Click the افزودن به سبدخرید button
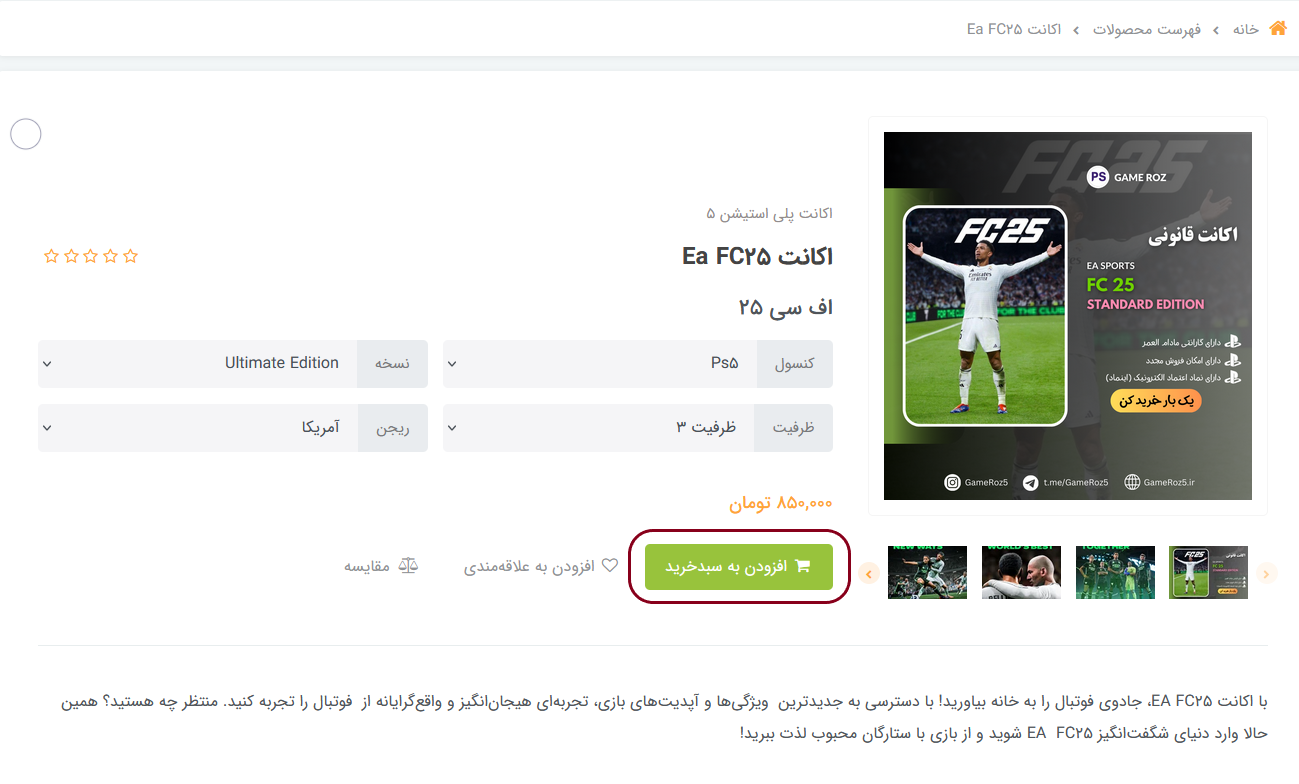 click(739, 567)
